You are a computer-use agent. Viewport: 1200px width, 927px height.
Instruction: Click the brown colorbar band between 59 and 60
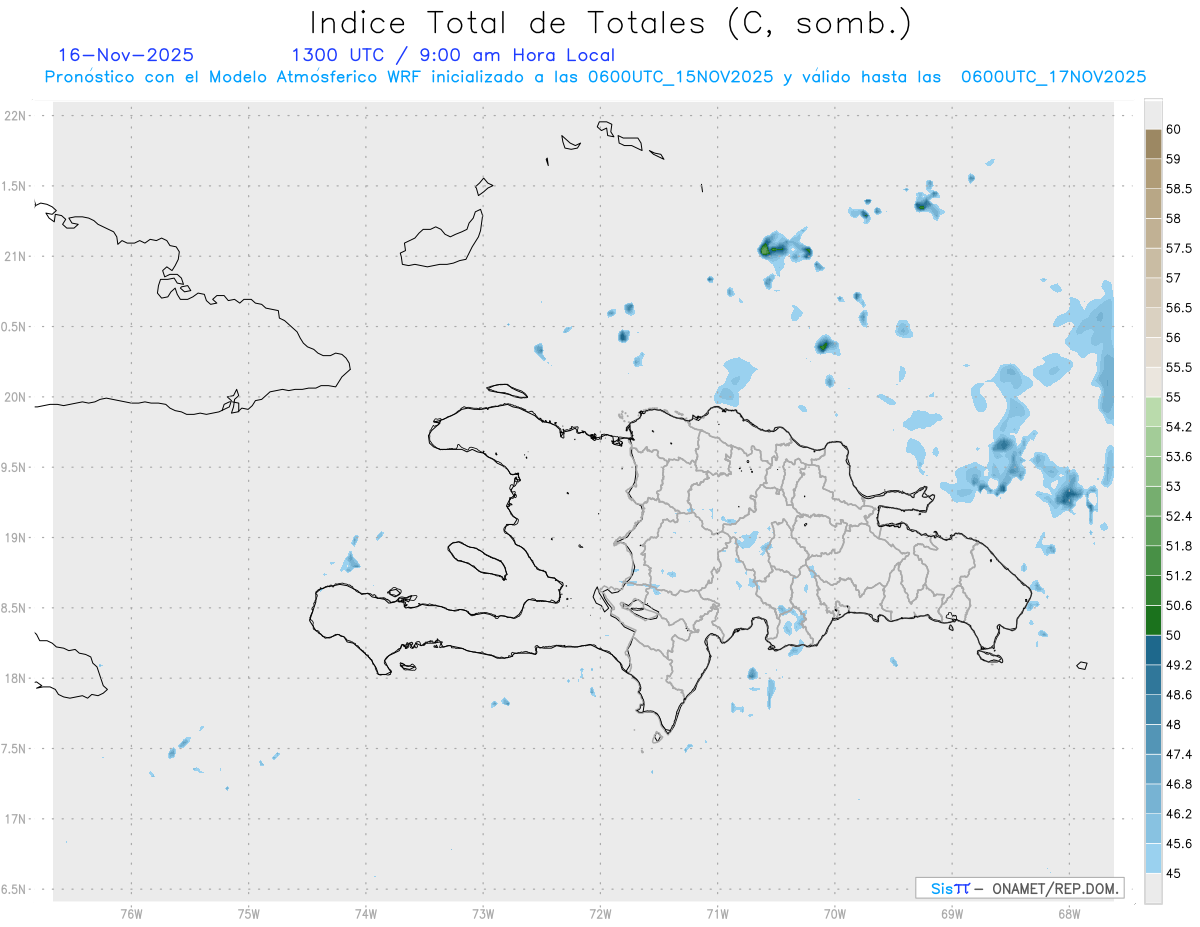(x=1153, y=144)
